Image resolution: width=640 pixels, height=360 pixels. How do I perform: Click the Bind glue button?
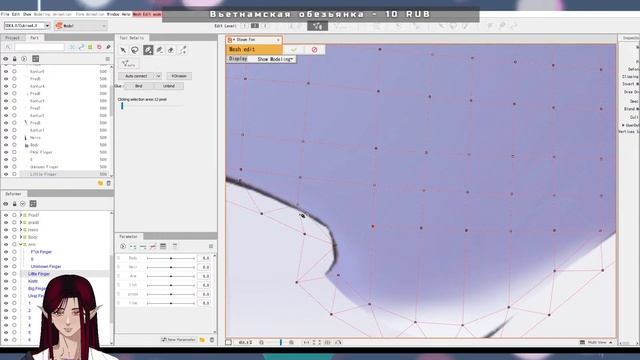[x=139, y=86]
